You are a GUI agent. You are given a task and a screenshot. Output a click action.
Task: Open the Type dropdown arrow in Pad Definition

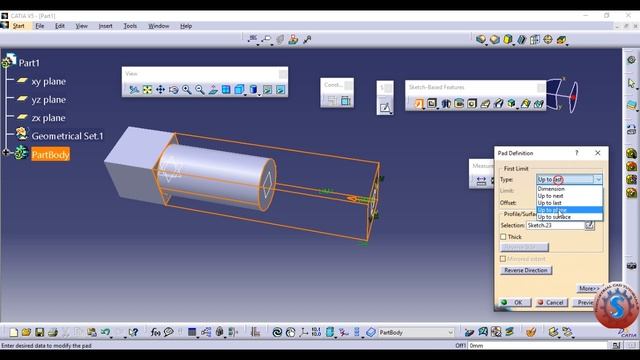coord(598,180)
